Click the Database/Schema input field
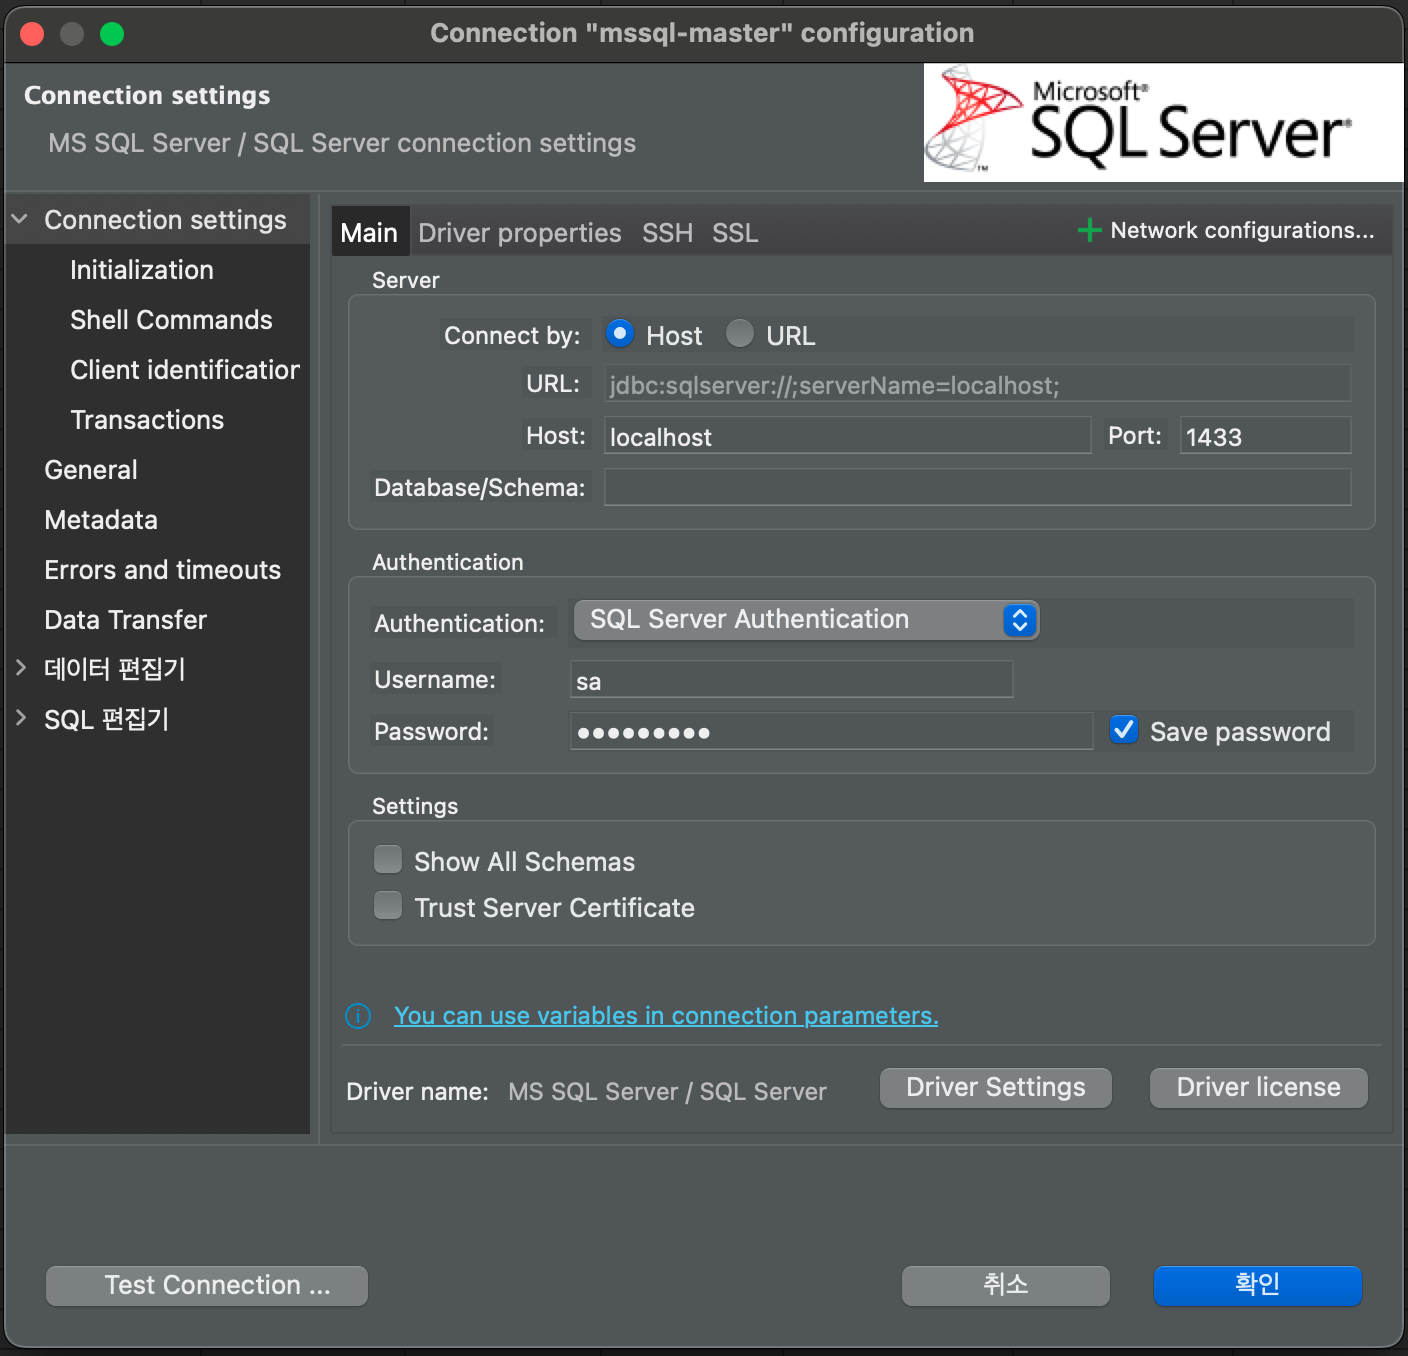Viewport: 1408px width, 1356px height. pyautogui.click(x=977, y=487)
